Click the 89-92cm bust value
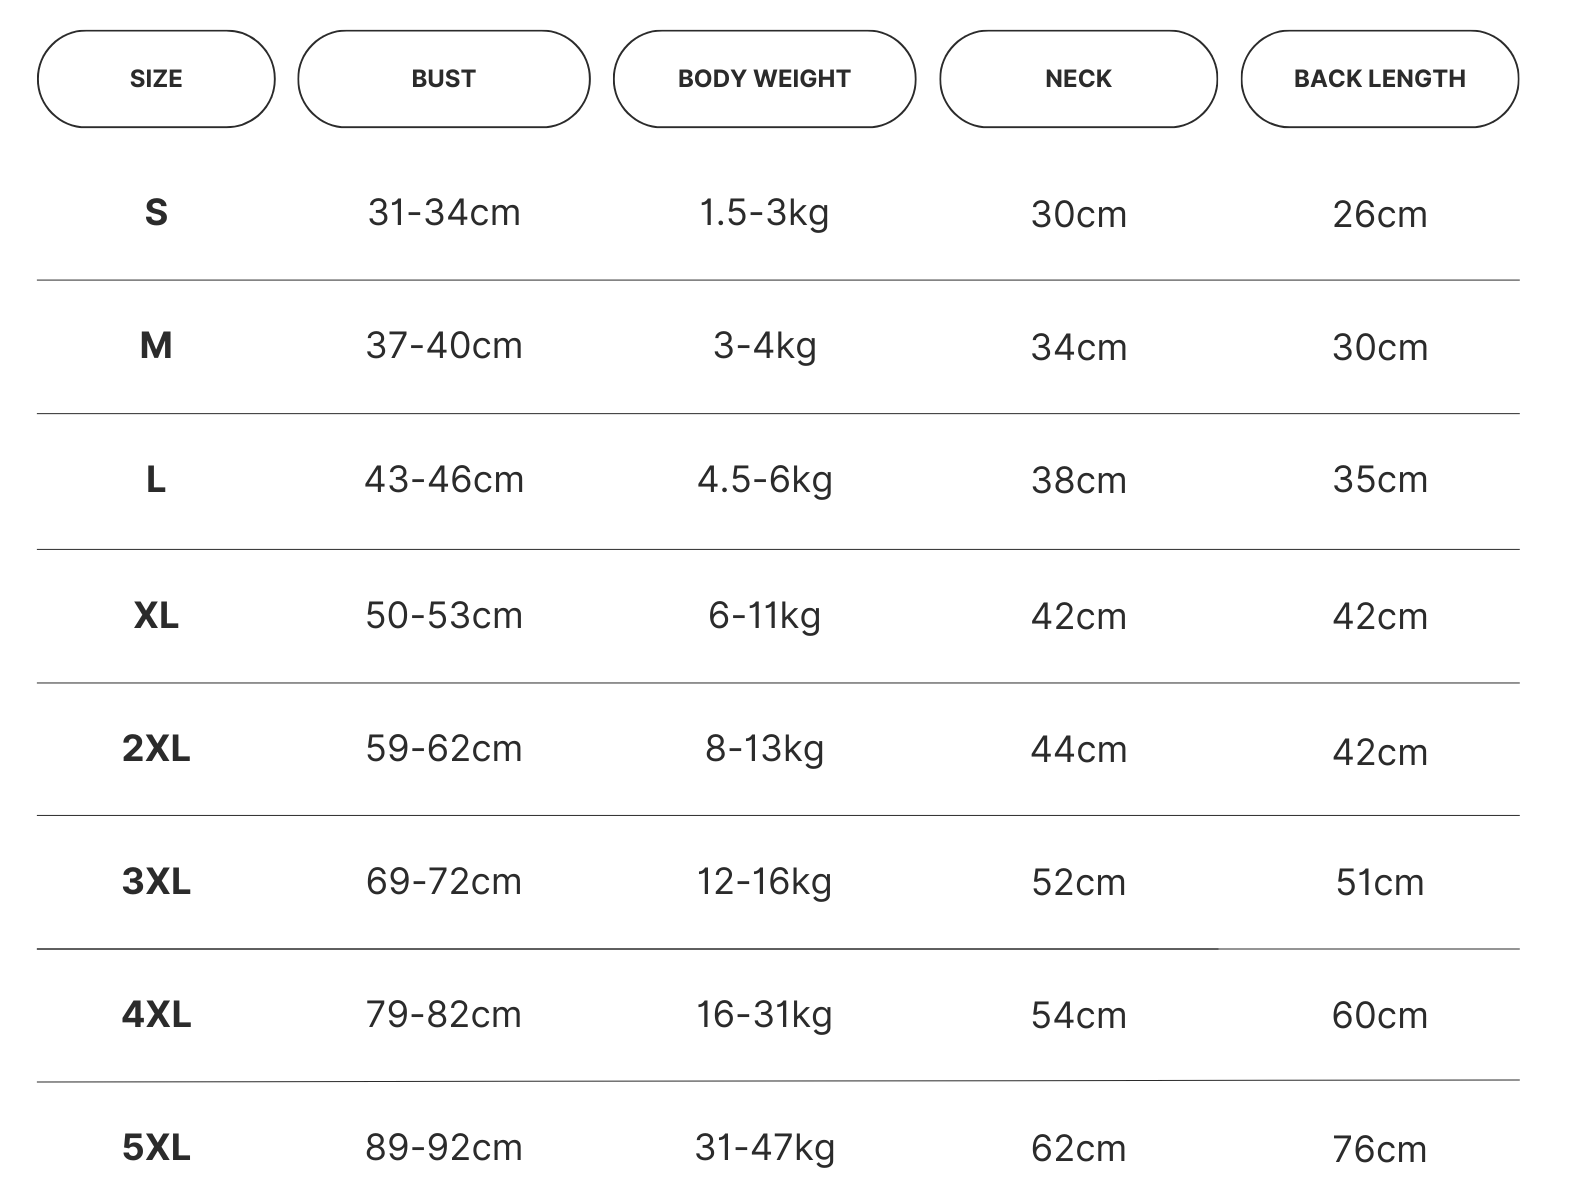 point(444,1148)
